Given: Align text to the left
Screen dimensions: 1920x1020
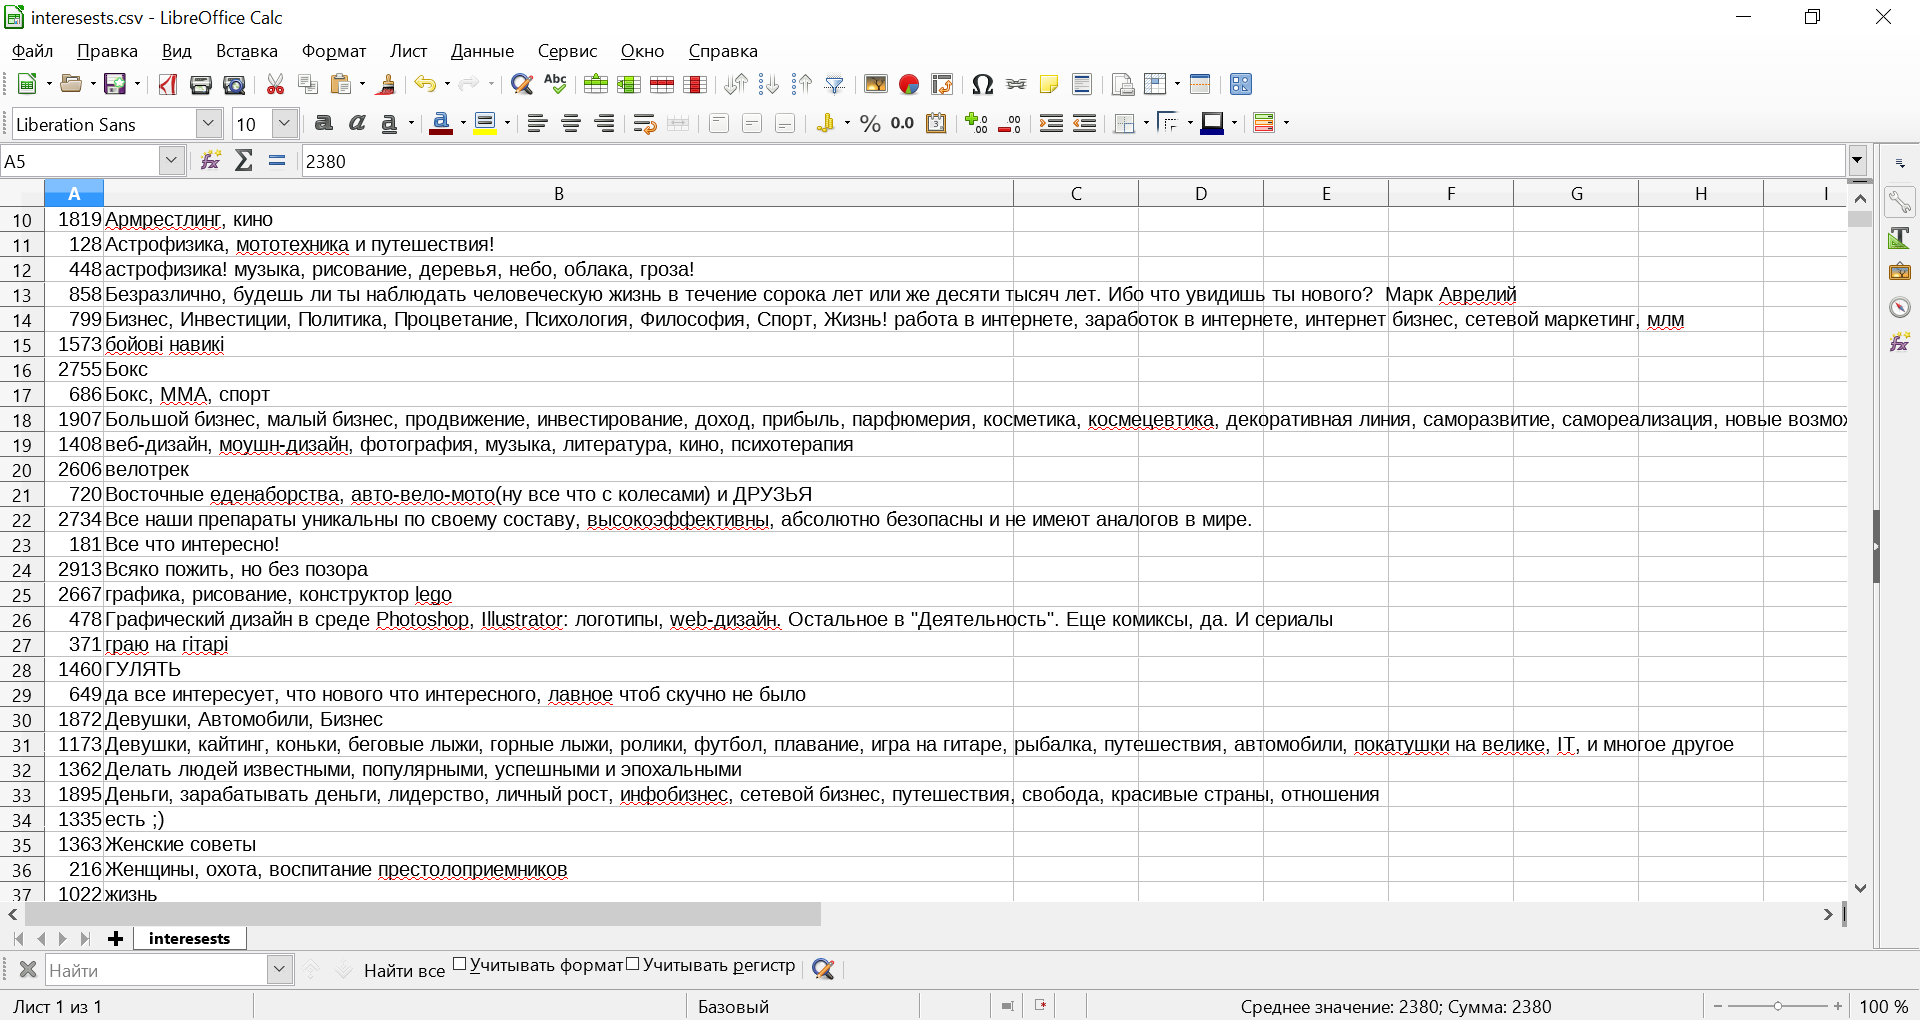Looking at the screenshot, I should point(538,123).
